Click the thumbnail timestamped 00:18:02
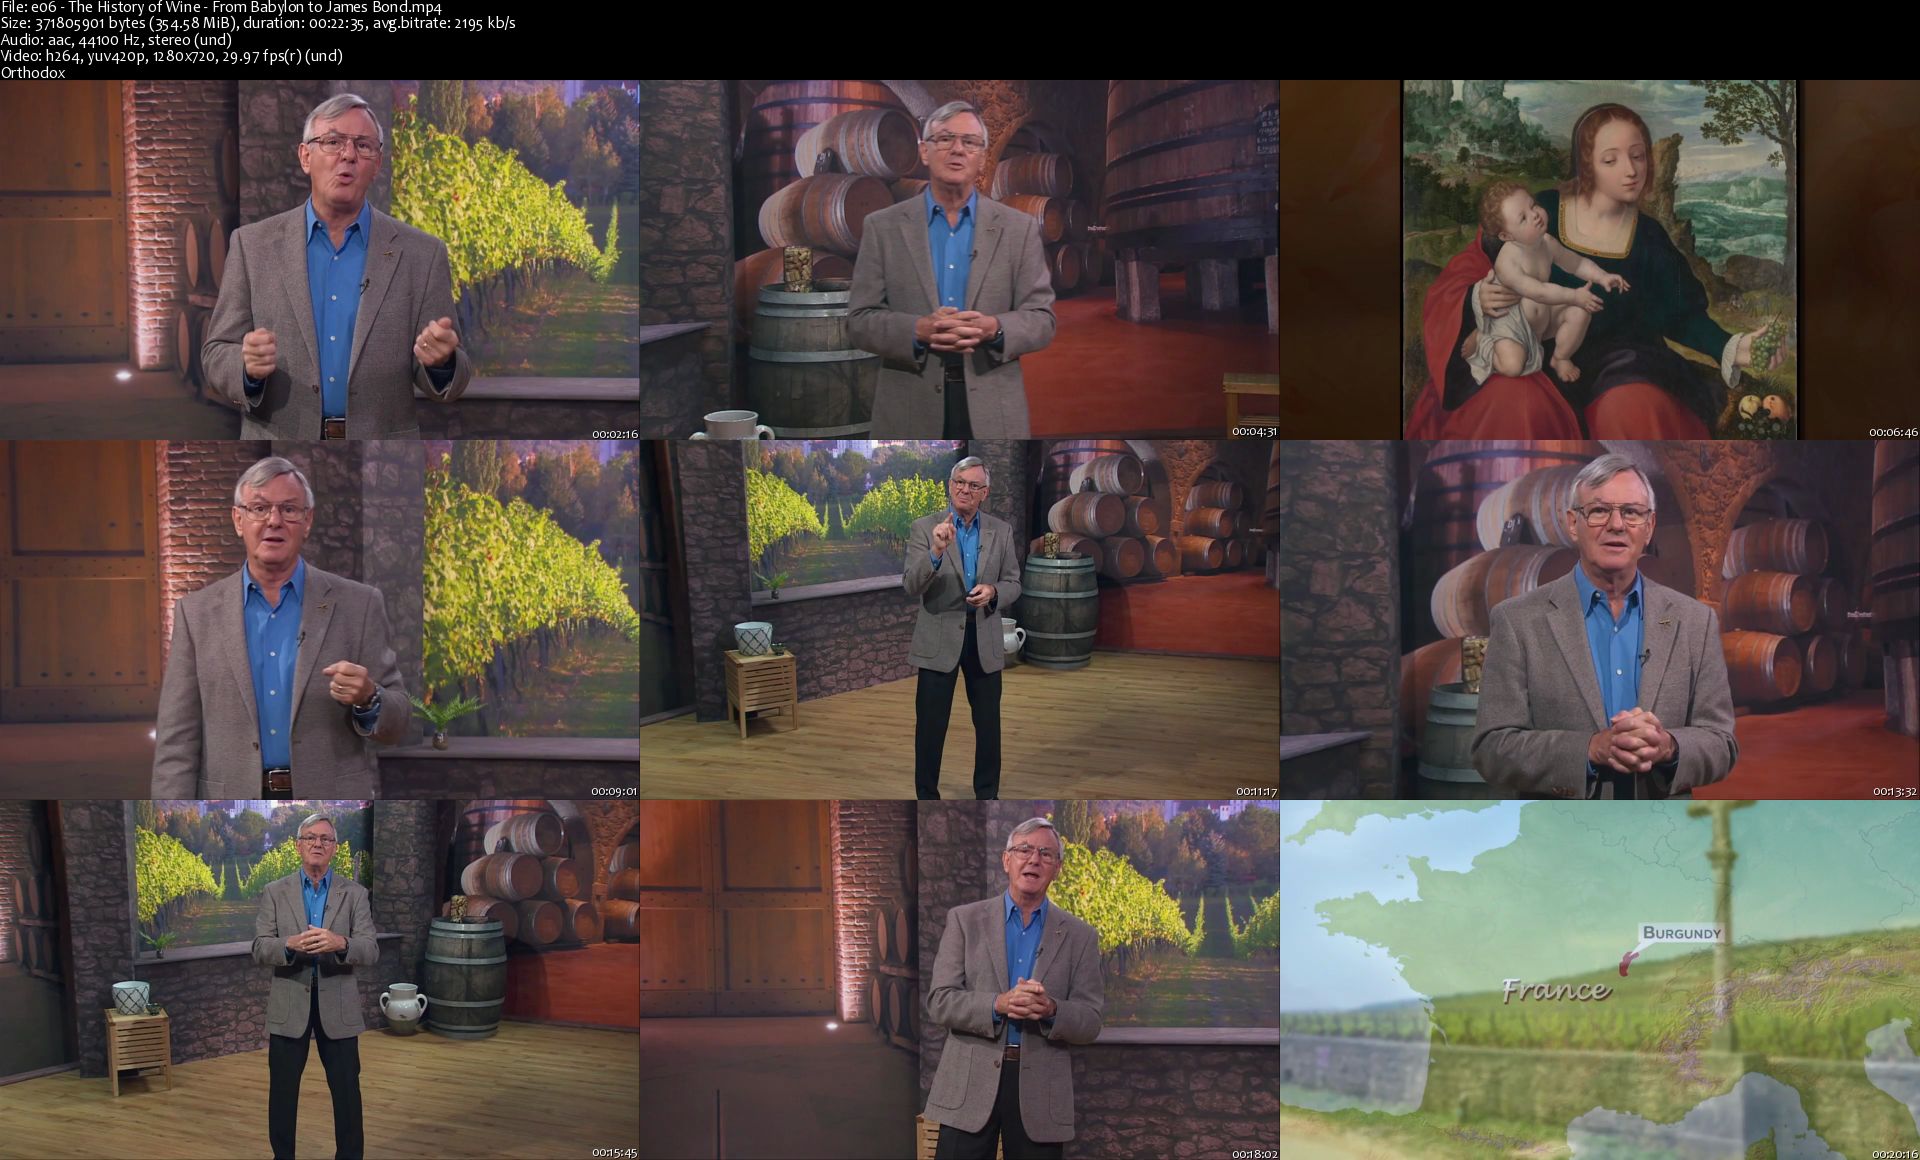 pos(959,980)
